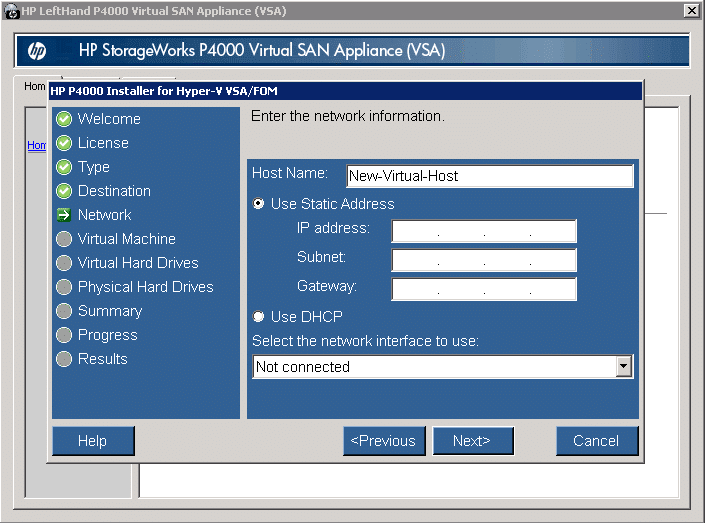Click the Progress step label

tap(107, 335)
